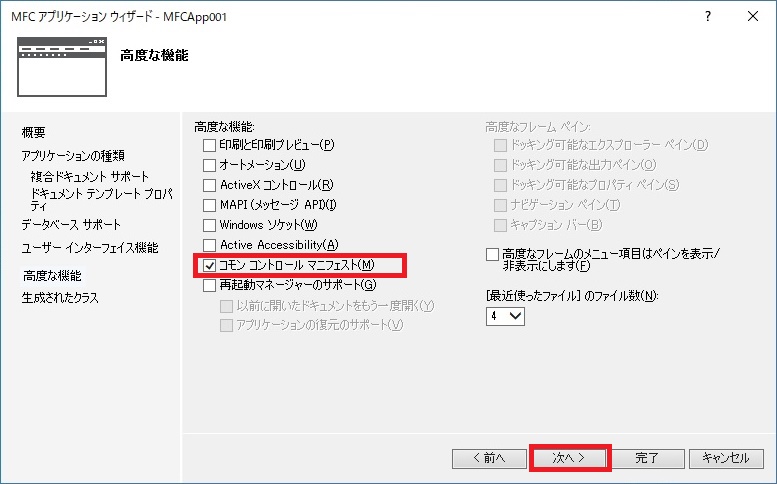Screen dimensions: 777x484
Task: Click the help question mark icon
Action: coord(708,16)
